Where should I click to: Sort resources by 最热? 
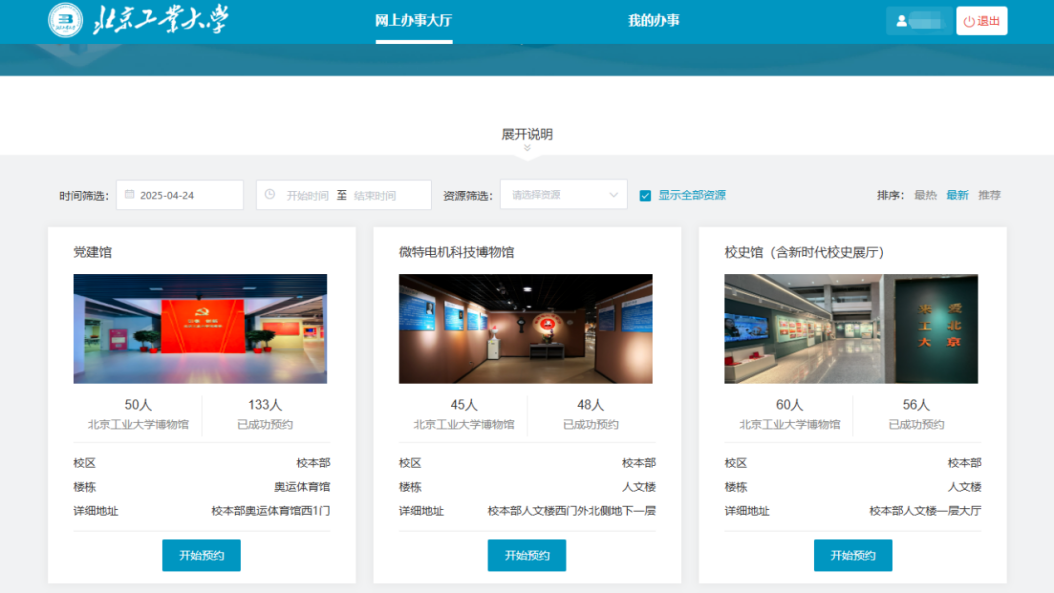click(925, 195)
